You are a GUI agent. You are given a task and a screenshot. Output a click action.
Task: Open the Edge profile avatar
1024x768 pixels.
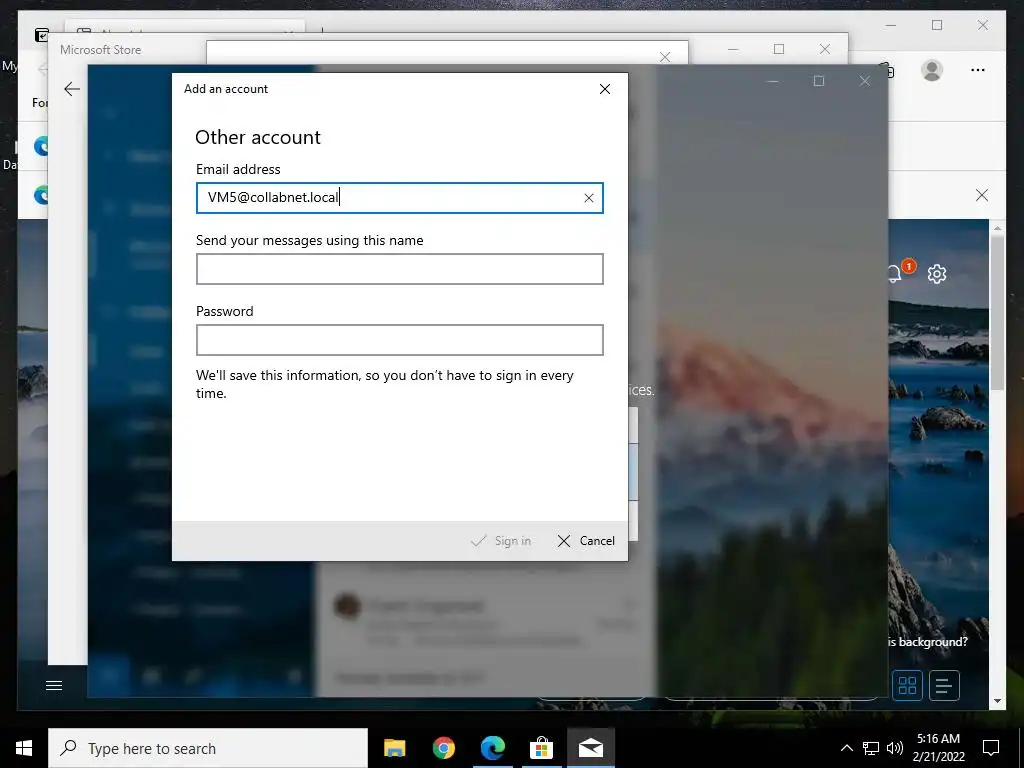(932, 70)
